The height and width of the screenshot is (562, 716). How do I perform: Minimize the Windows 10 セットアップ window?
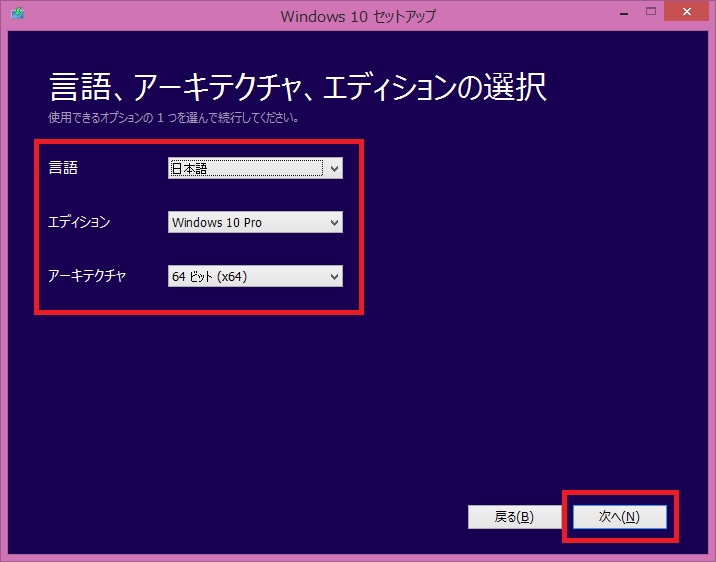click(624, 12)
